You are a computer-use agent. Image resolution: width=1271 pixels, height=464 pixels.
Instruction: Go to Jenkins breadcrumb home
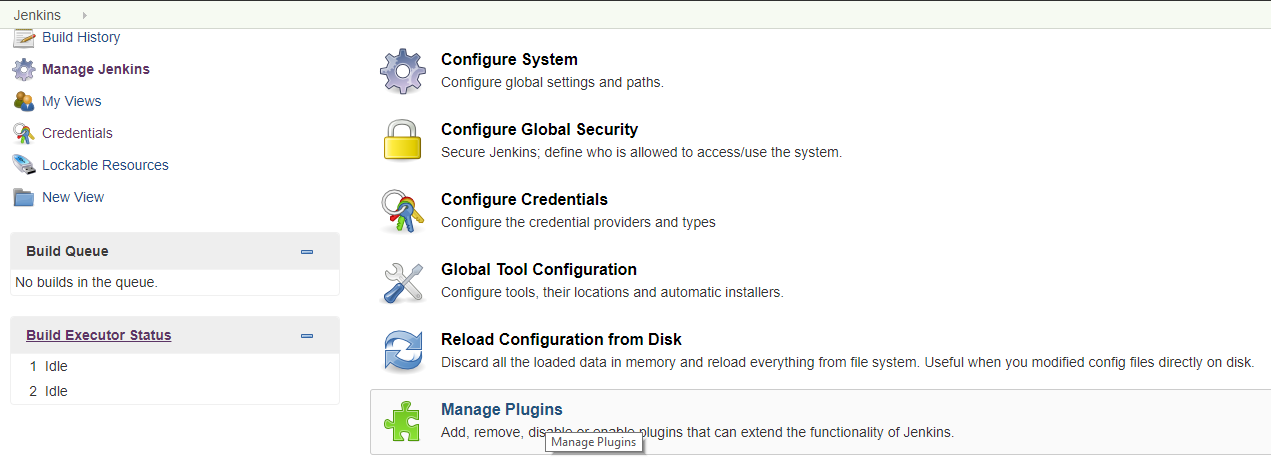pos(37,15)
